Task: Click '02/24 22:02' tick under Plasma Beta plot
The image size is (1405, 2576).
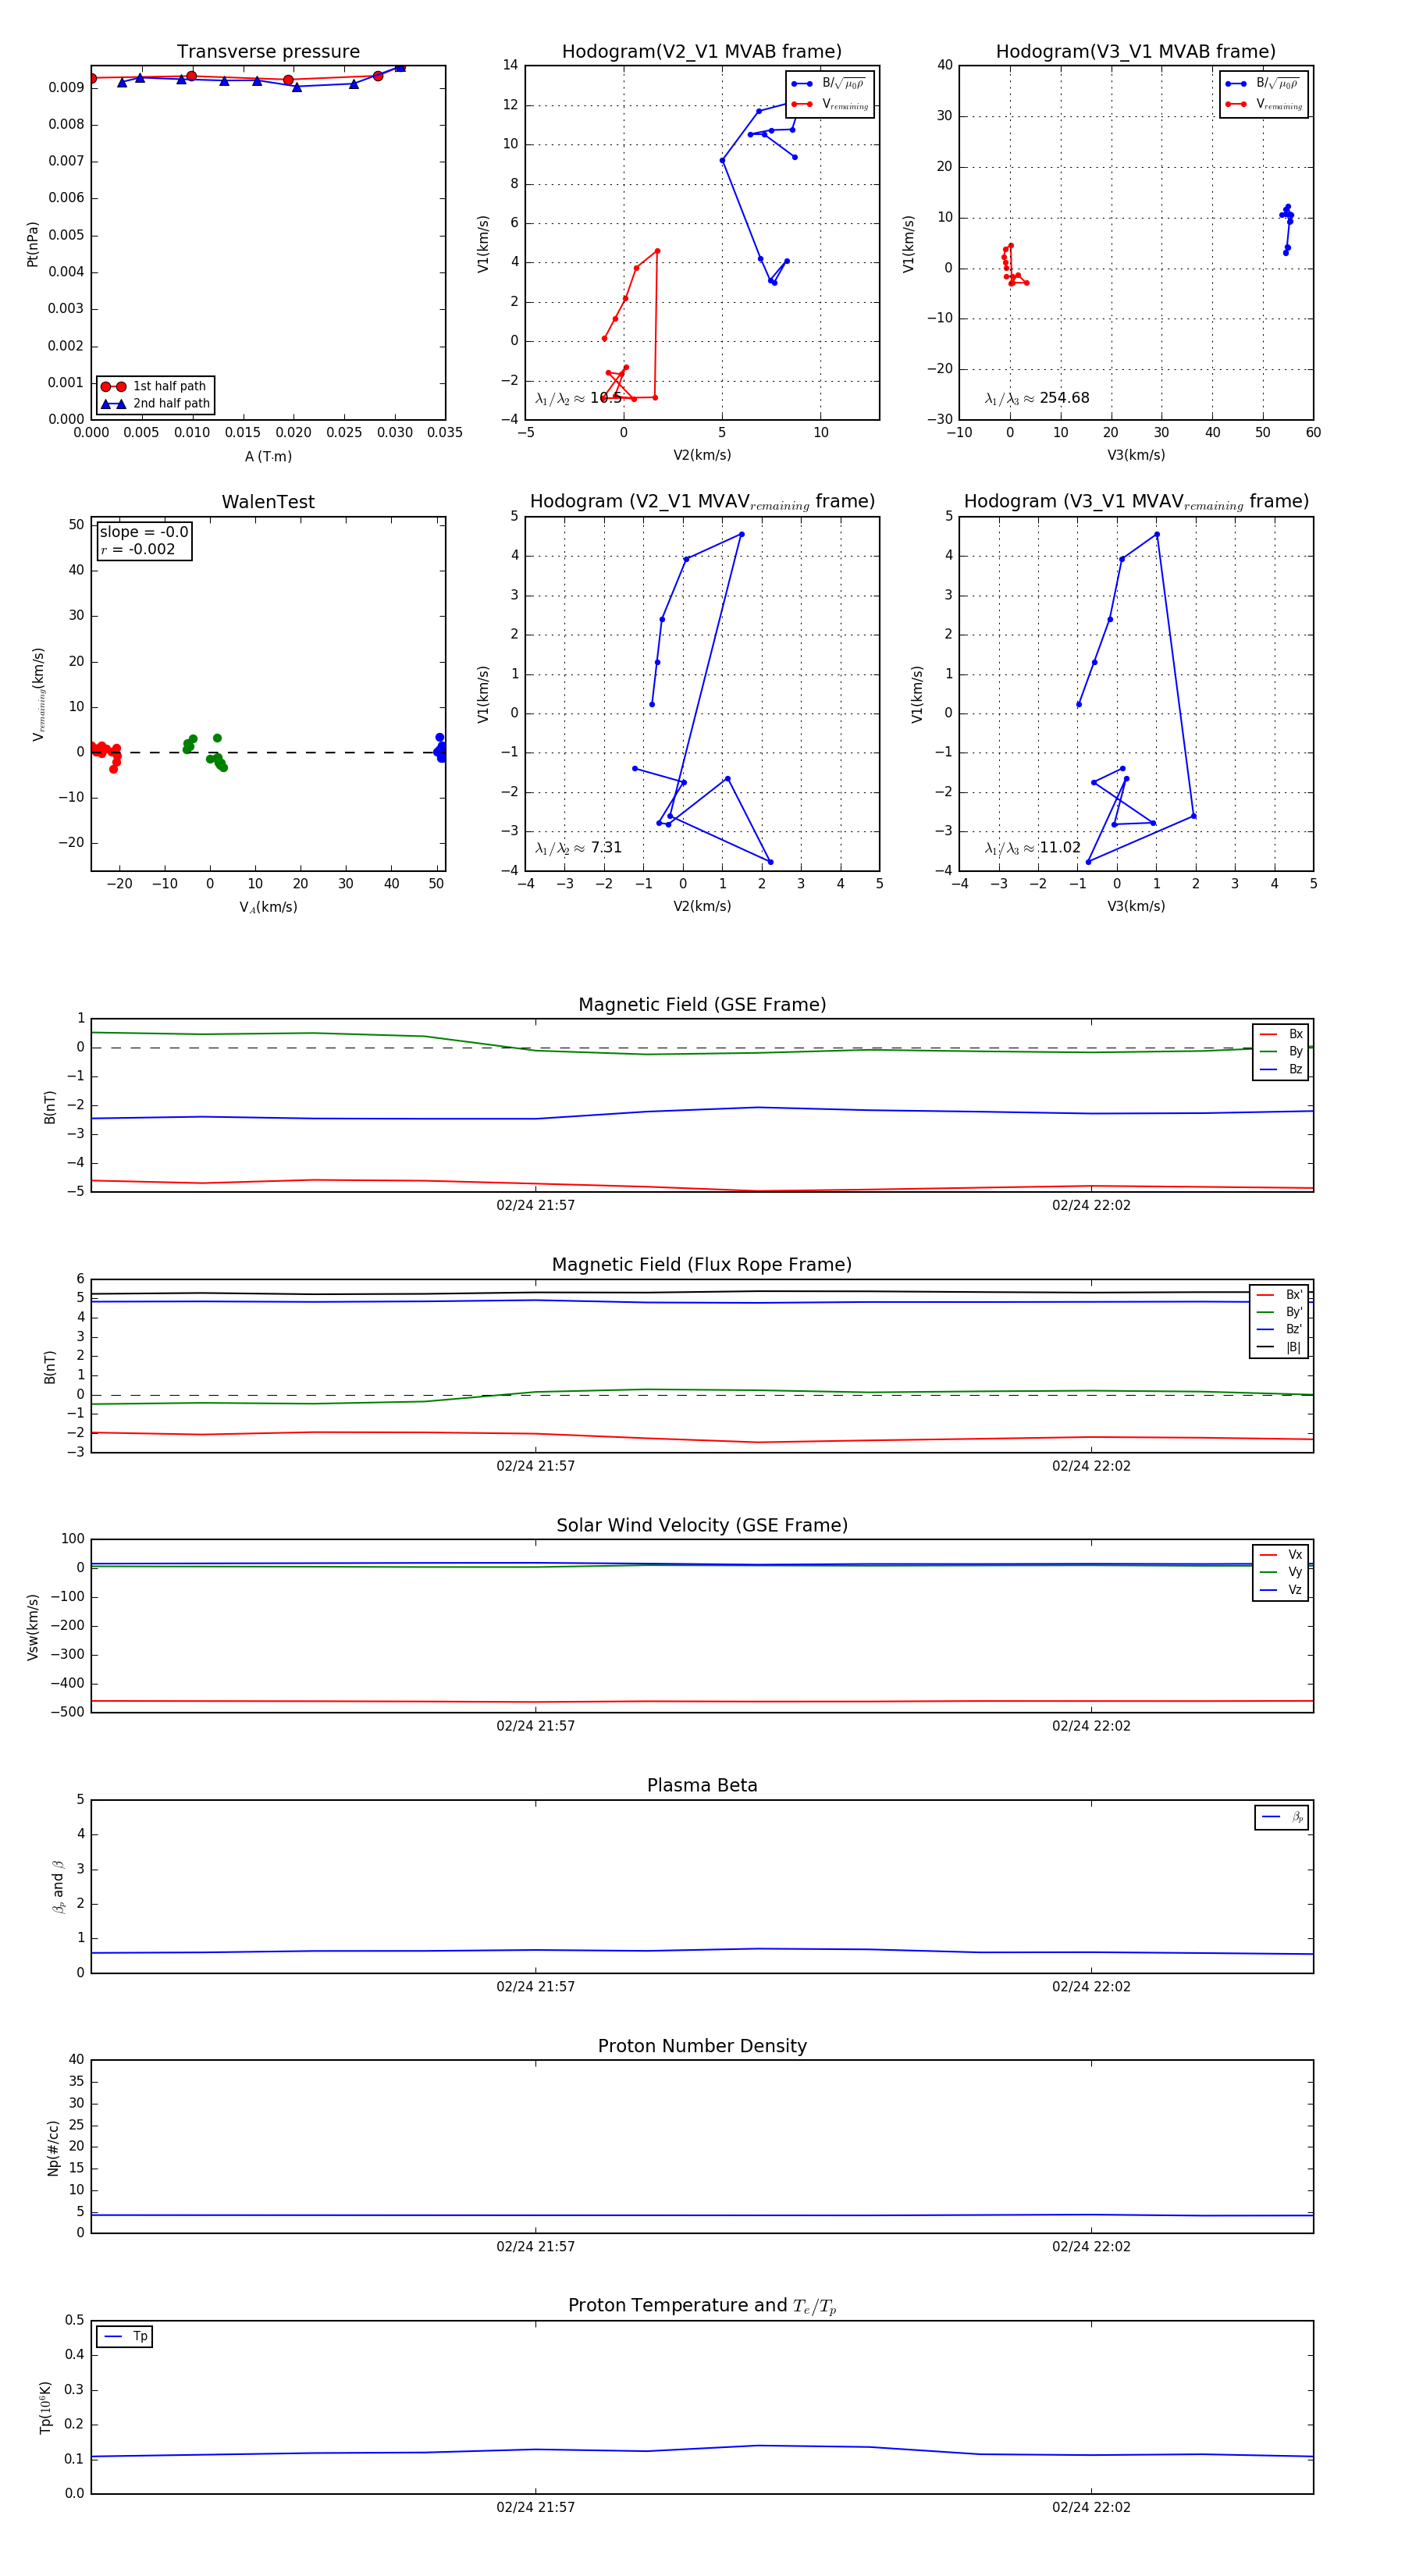Action: point(1091,1986)
